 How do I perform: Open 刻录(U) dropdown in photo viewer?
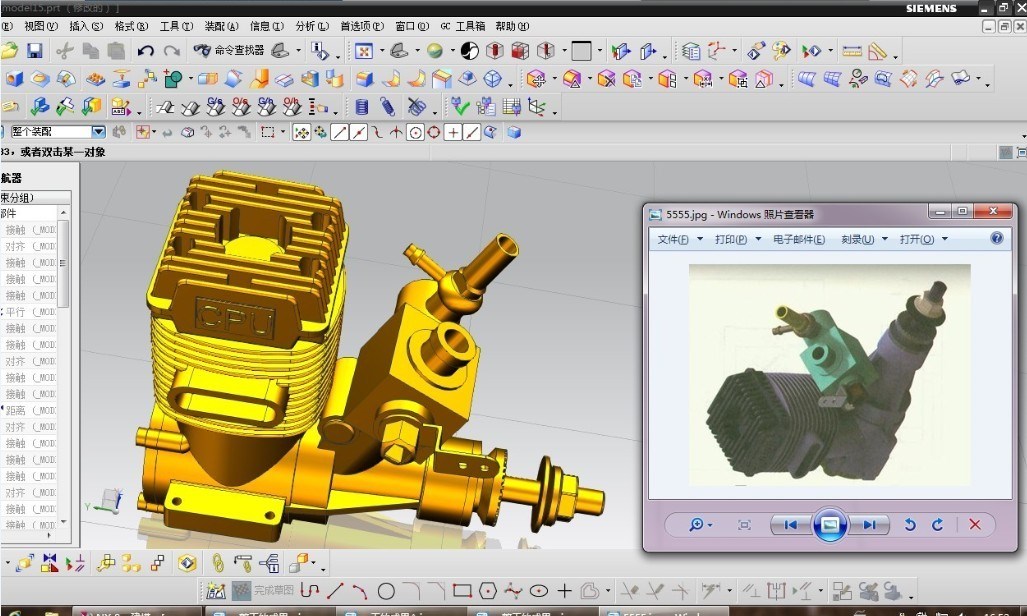point(864,239)
